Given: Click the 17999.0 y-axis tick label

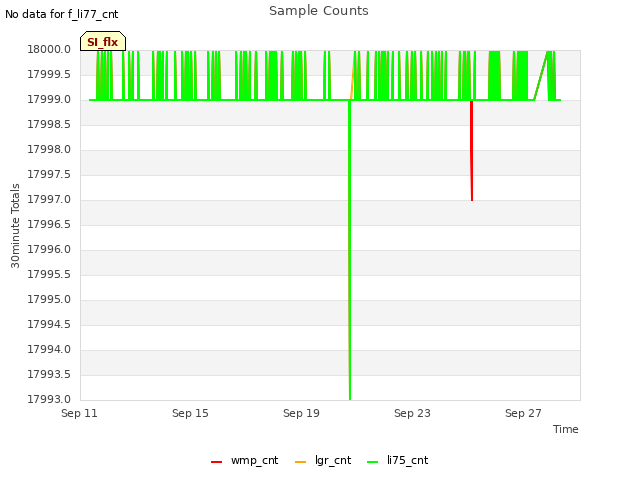Looking at the screenshot, I should pos(49,100).
